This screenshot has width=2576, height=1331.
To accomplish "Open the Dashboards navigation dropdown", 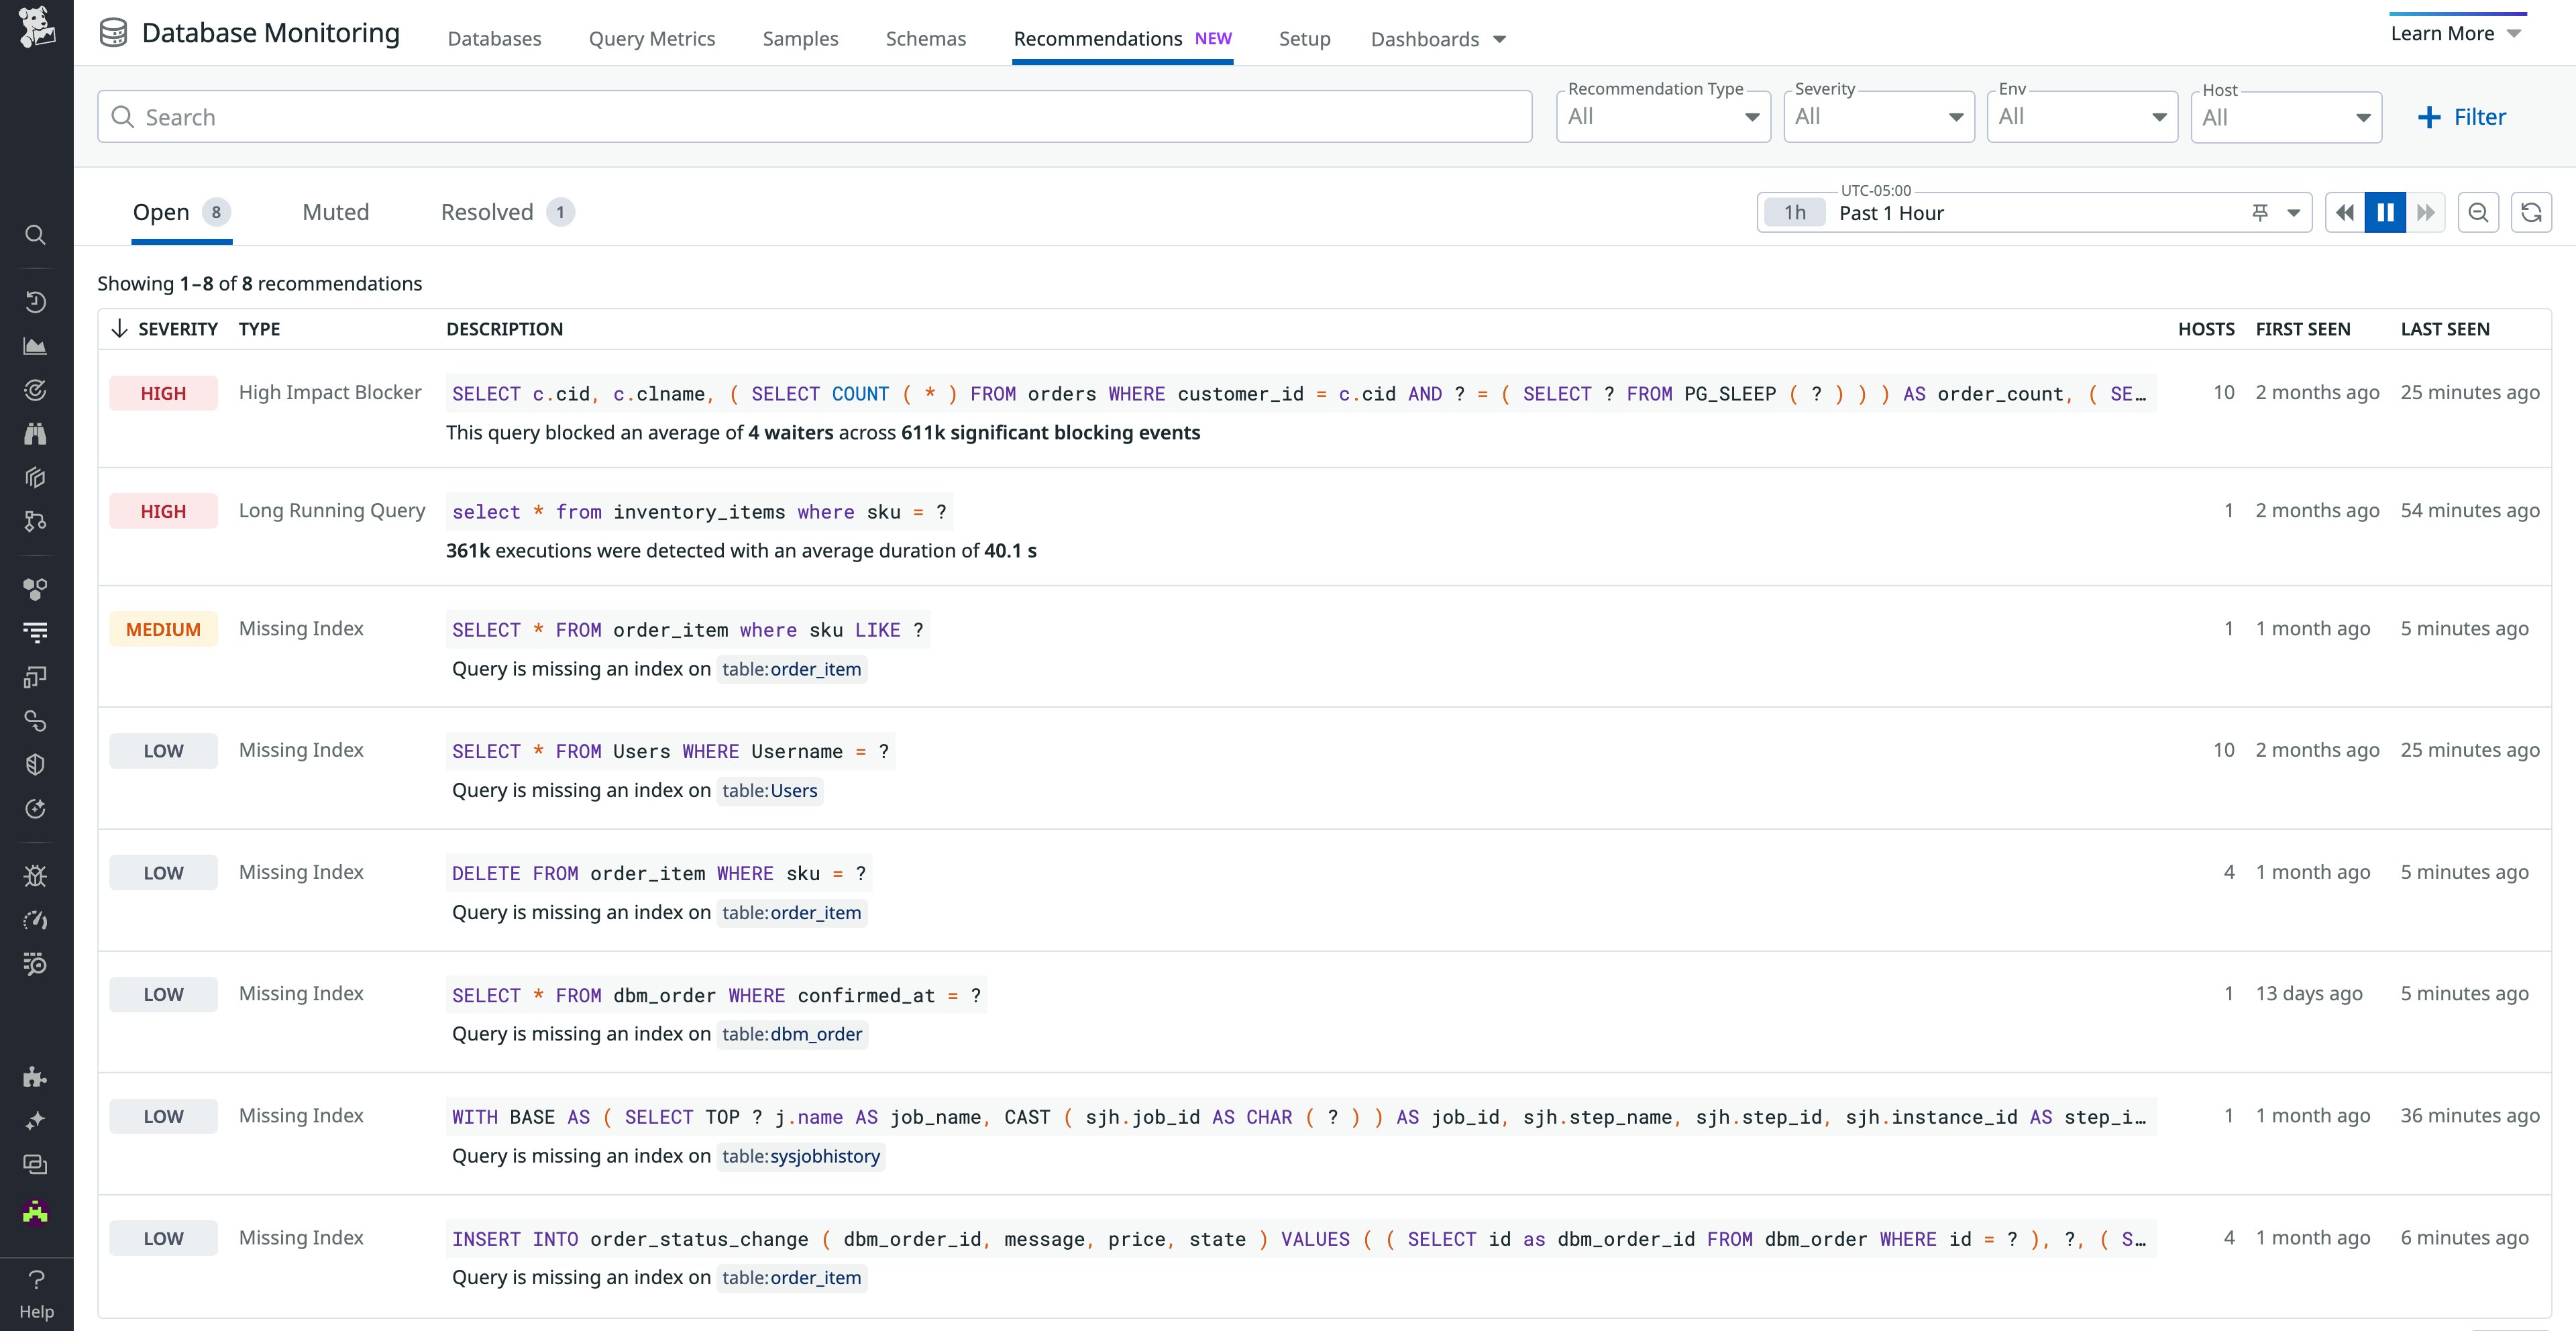I will (x=1438, y=39).
